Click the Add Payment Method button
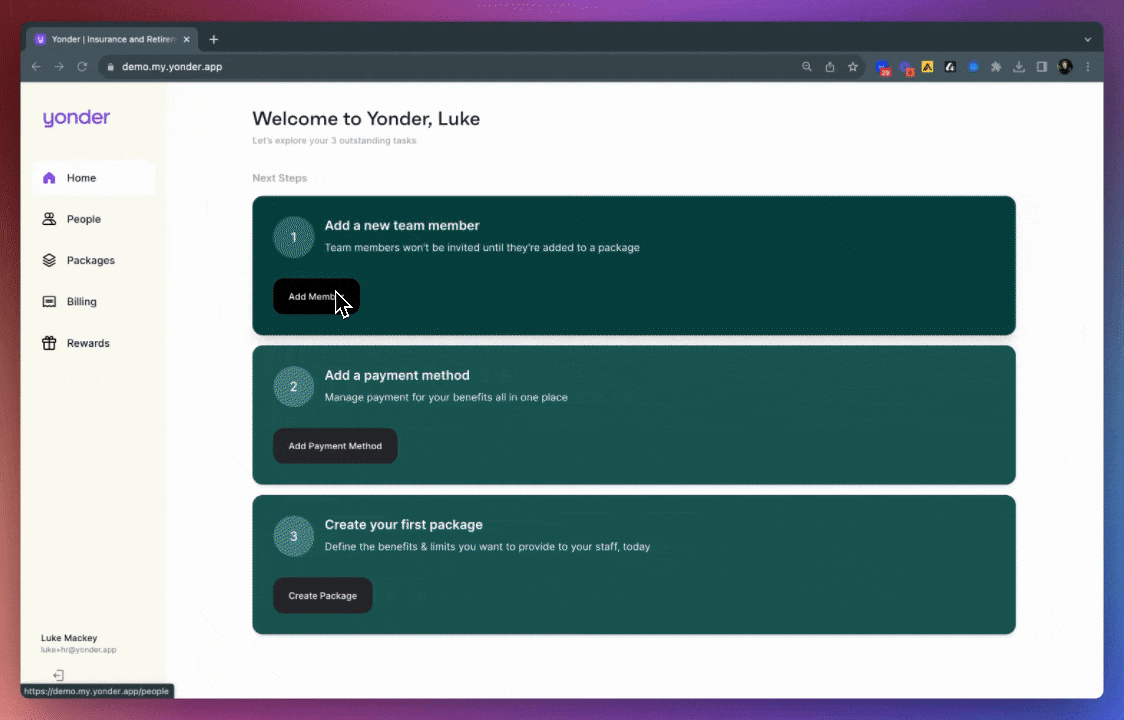Viewport: 1124px width, 720px height. pos(335,445)
